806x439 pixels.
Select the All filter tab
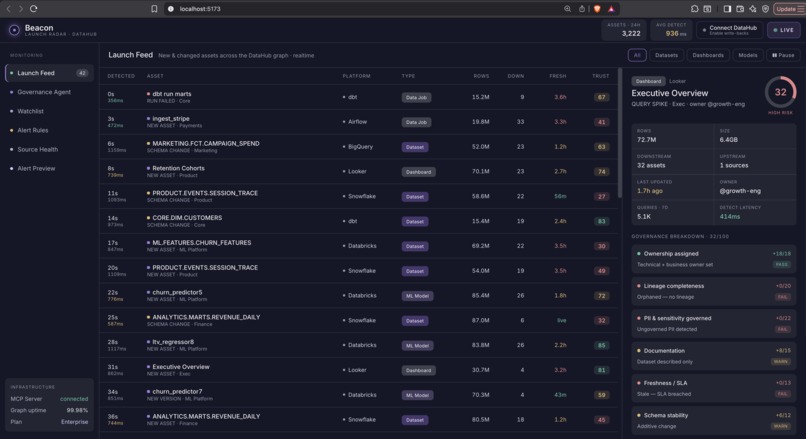point(637,55)
